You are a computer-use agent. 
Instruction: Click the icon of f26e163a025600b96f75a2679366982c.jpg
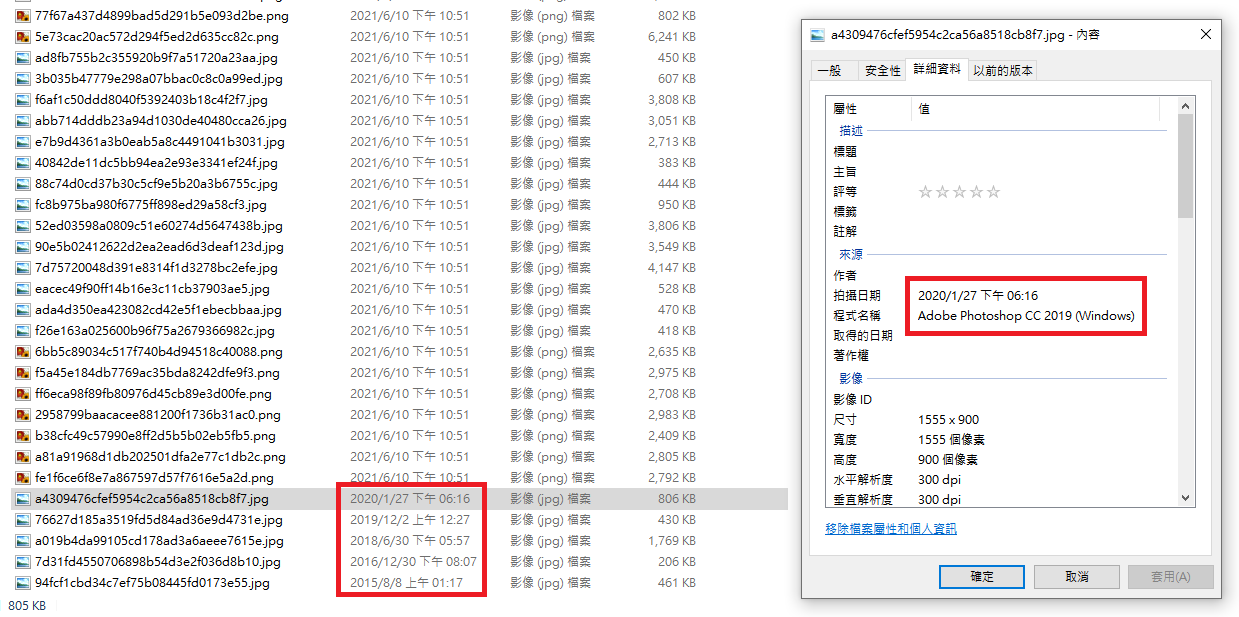coord(23,331)
